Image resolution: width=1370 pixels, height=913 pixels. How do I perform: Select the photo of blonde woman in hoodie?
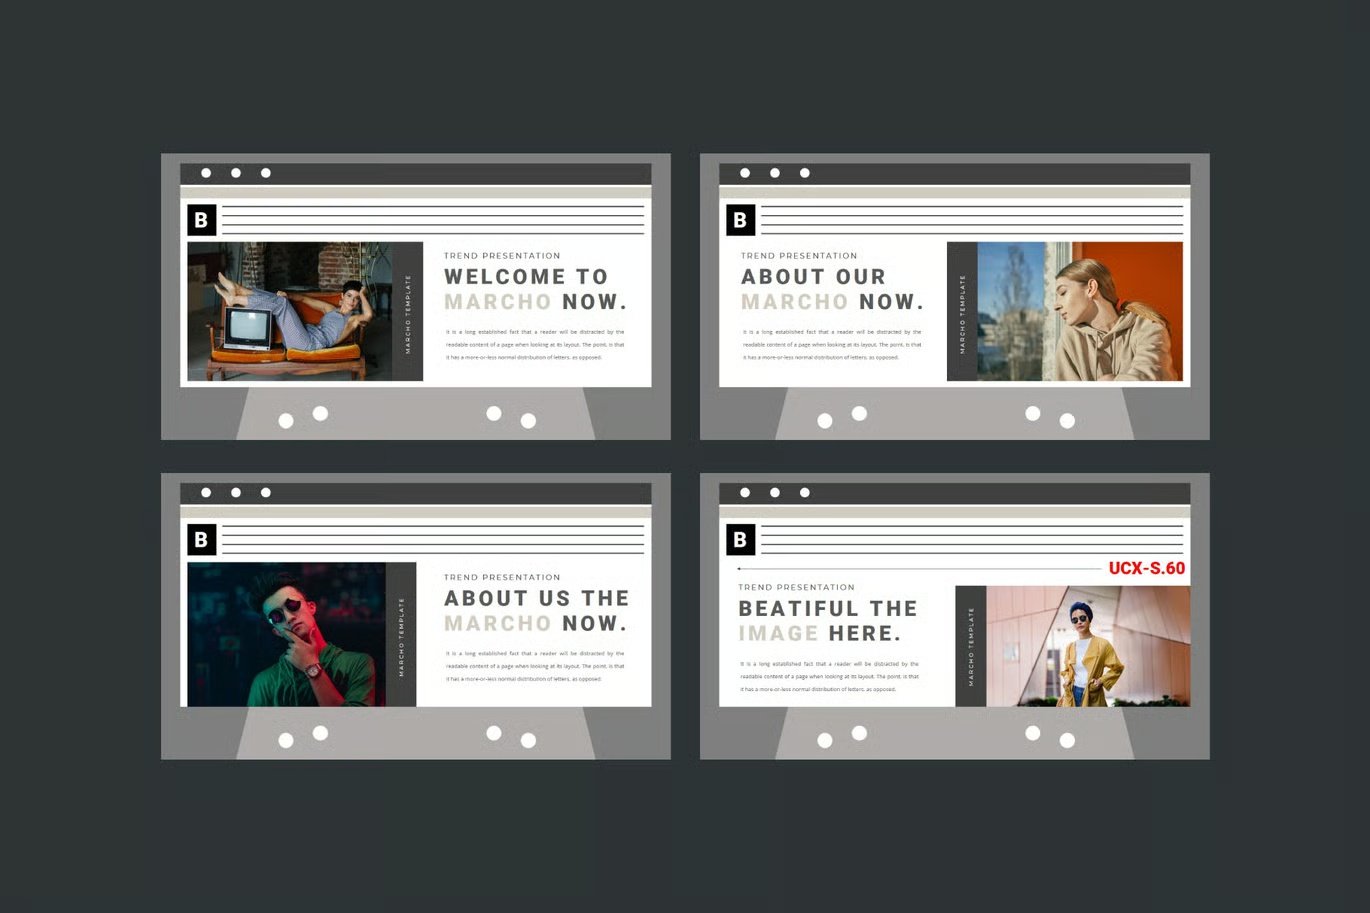(1080, 311)
